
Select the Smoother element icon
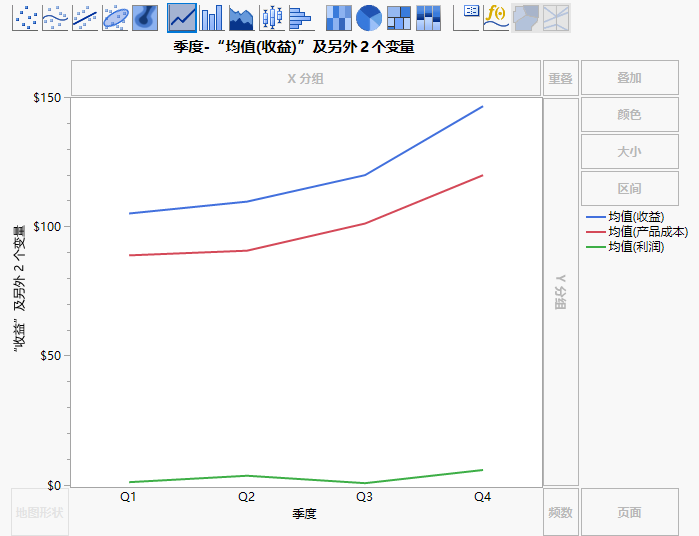(x=55, y=18)
